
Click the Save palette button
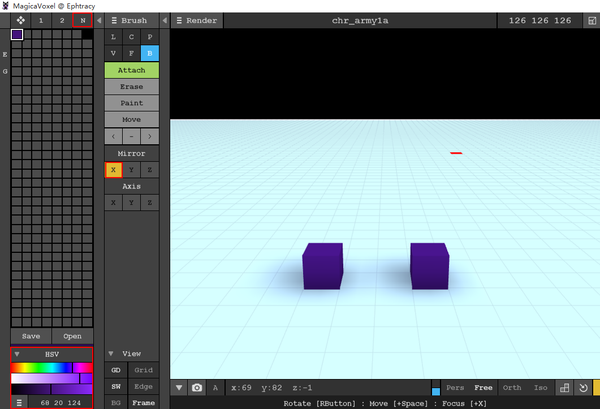30,336
